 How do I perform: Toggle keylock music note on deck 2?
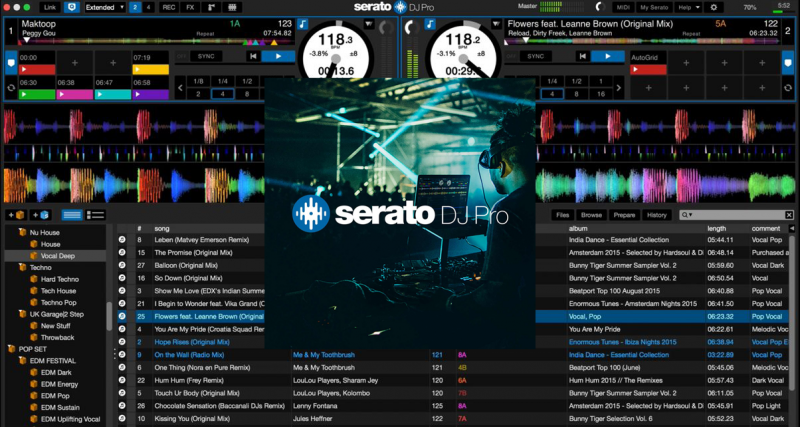pyautogui.click(x=430, y=24)
